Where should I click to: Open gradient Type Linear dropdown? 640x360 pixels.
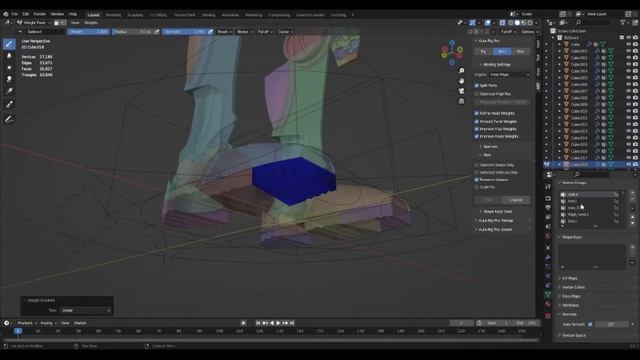[86, 310]
